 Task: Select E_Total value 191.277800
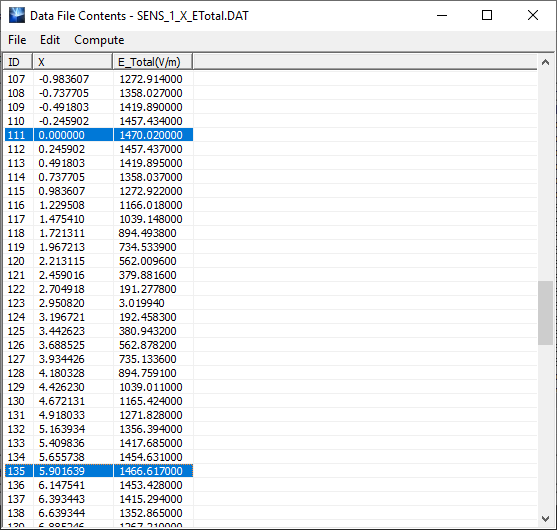[x=147, y=289]
